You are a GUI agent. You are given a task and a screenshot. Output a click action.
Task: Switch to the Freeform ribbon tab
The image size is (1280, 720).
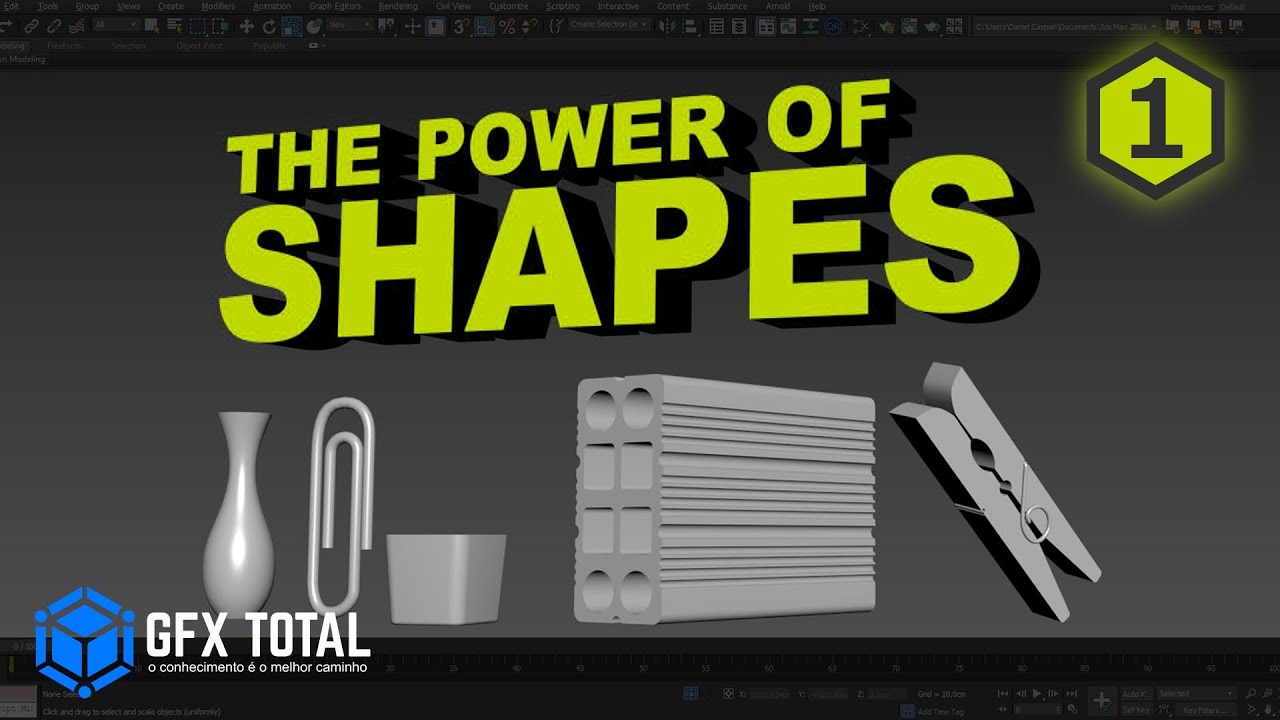click(63, 45)
